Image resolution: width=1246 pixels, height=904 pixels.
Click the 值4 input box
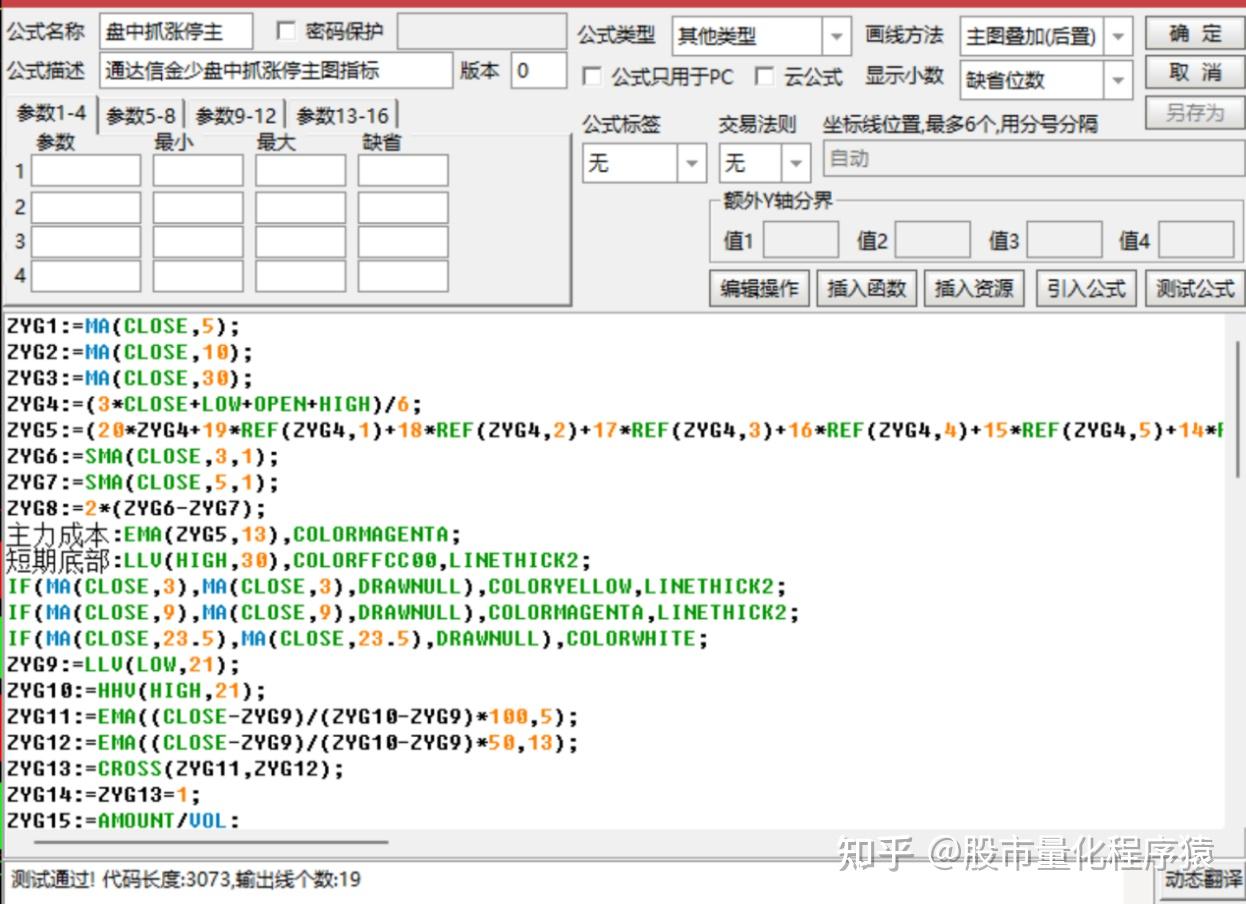coord(1196,240)
